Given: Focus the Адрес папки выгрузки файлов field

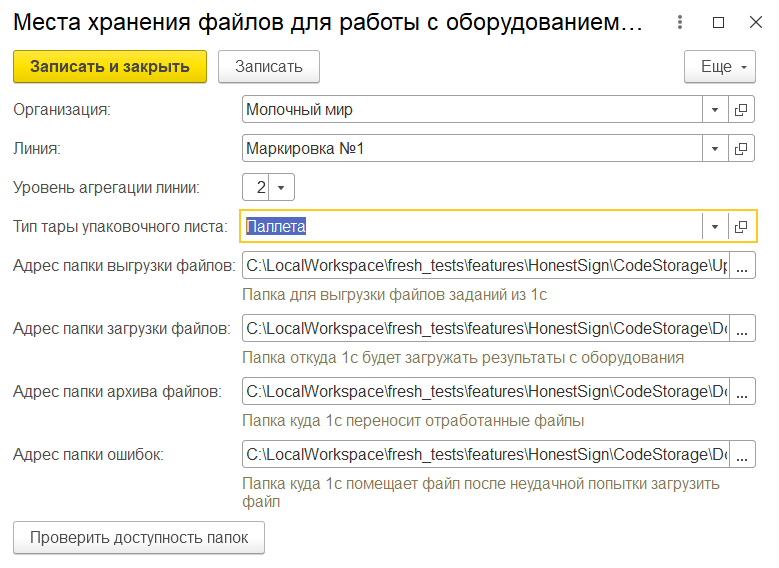Looking at the screenshot, I should pos(485,266).
